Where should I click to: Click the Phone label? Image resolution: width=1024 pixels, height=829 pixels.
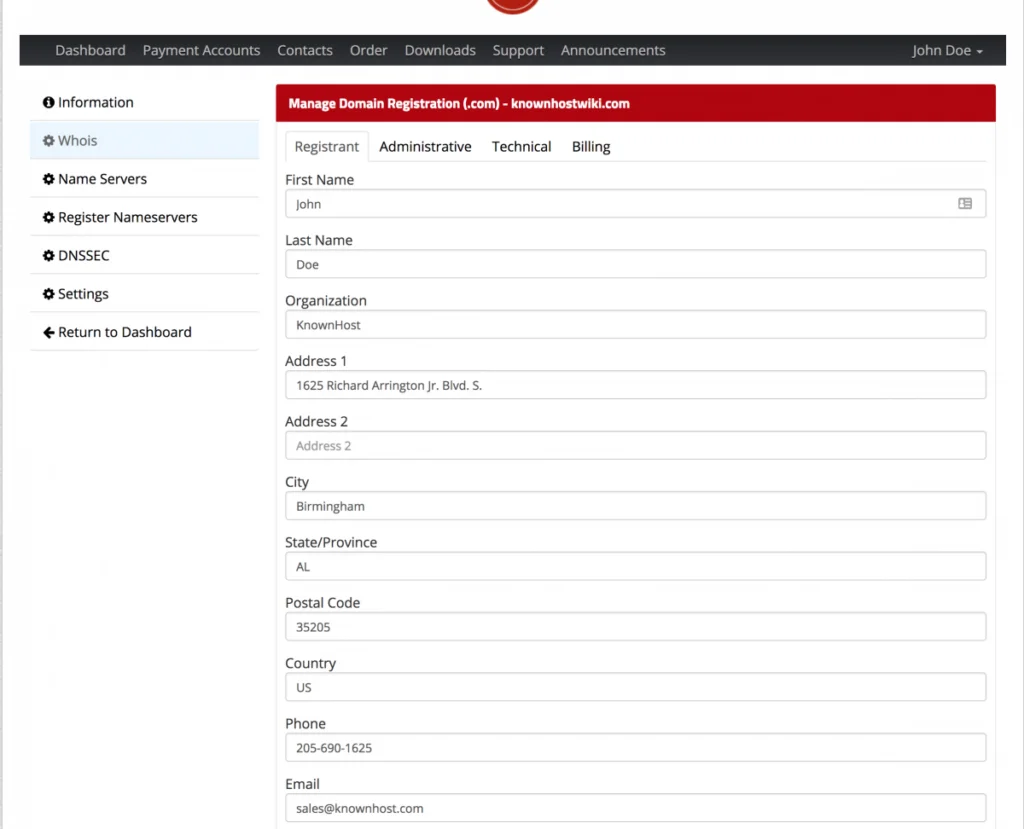click(305, 724)
